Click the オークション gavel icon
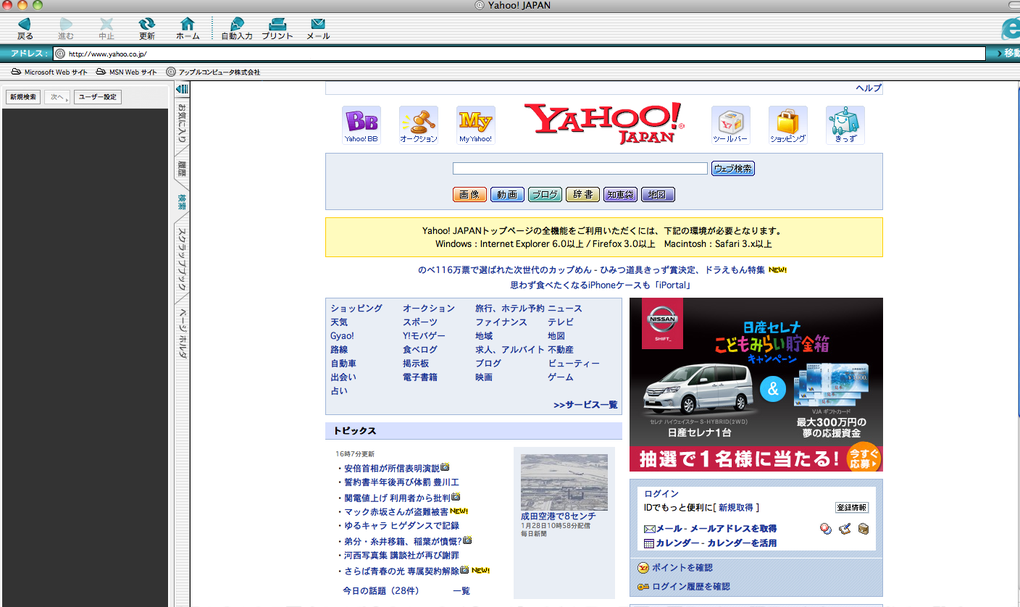Screen dimensions: 1020x607 click(x=418, y=125)
